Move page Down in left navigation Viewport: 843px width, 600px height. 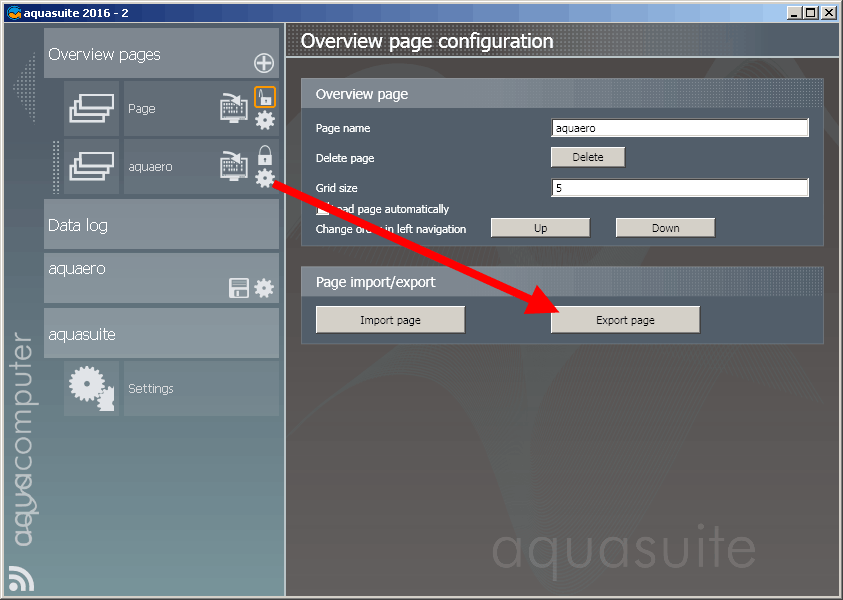pos(665,228)
